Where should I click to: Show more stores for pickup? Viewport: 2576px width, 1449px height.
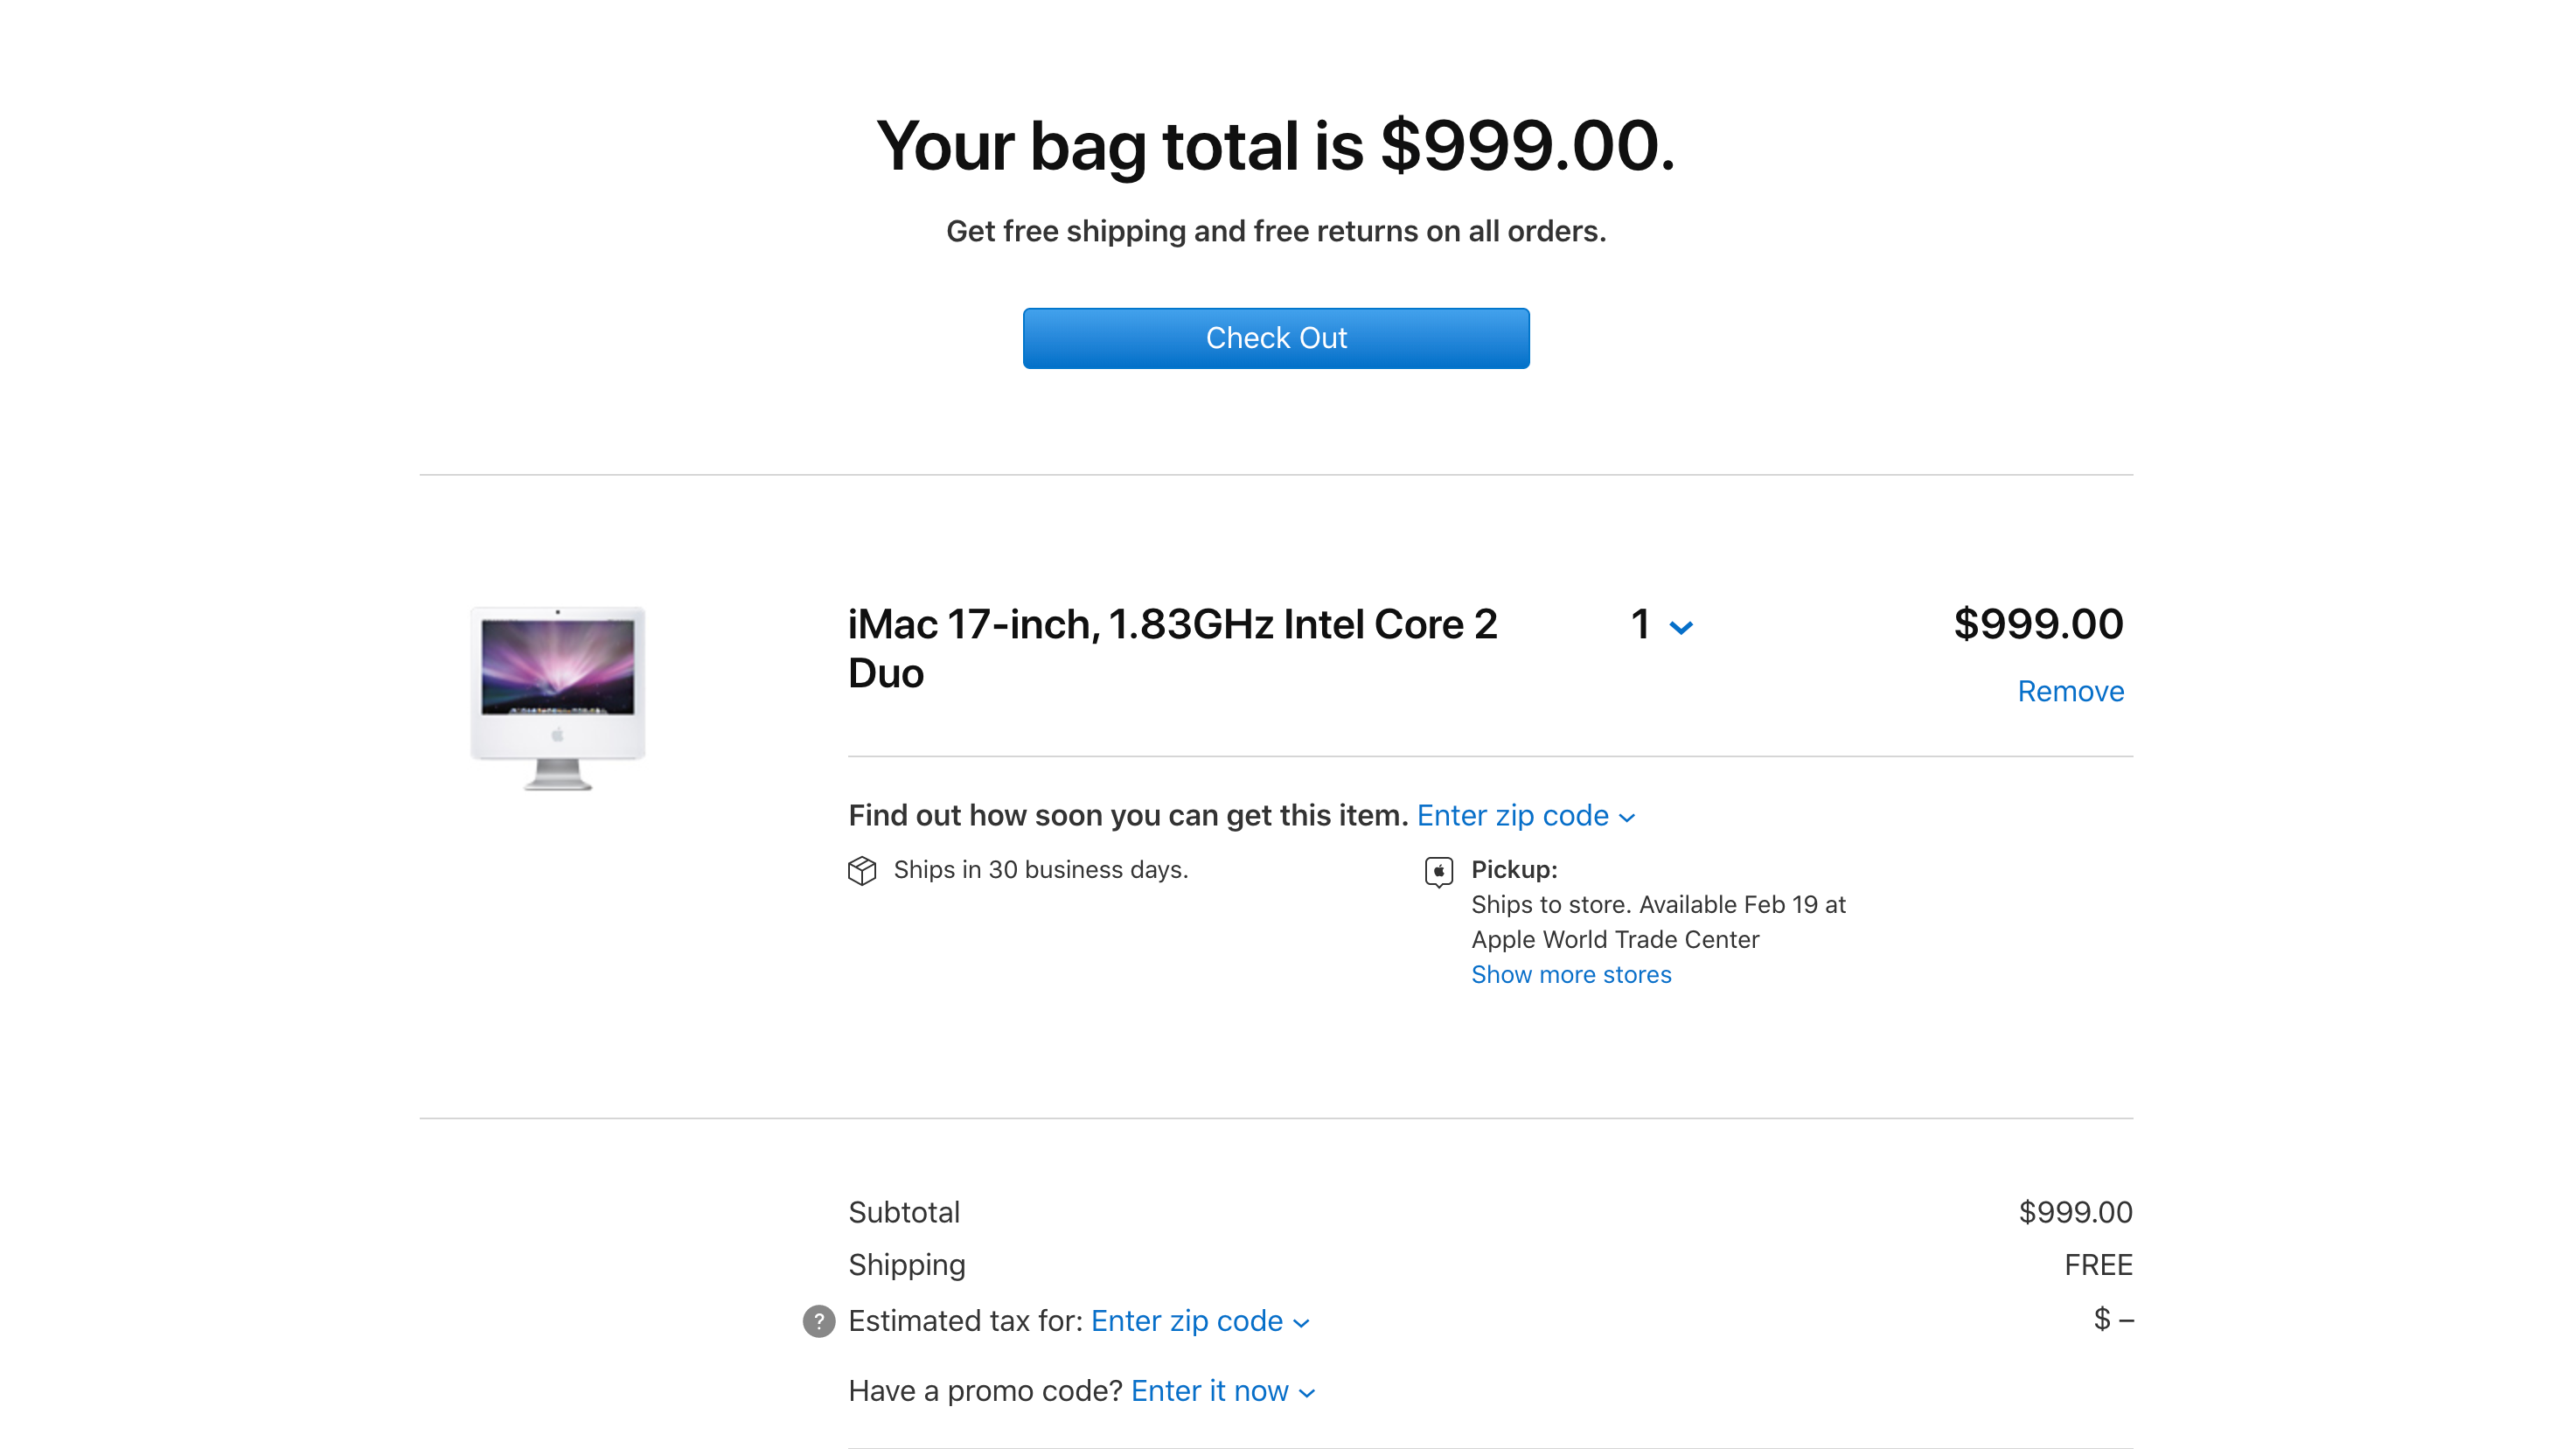(1570, 974)
